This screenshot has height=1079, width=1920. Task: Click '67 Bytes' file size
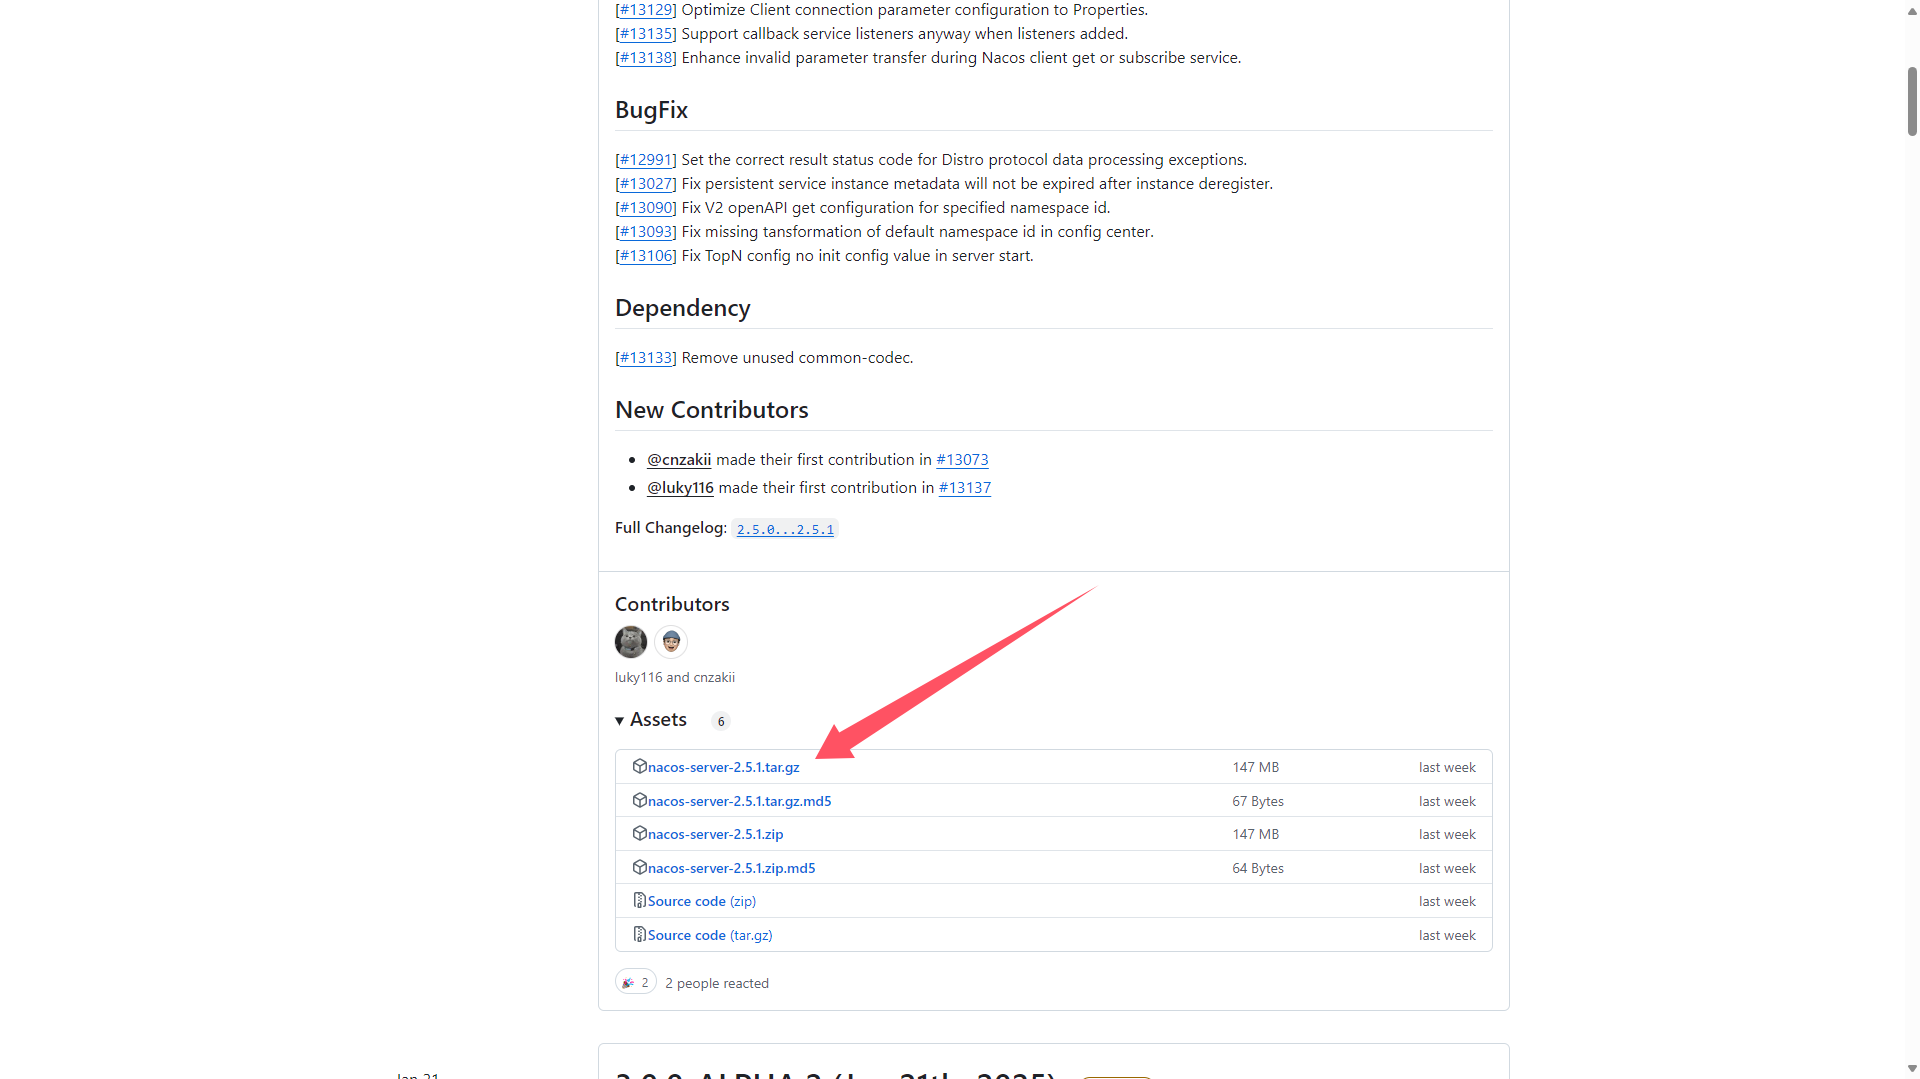tap(1258, 801)
